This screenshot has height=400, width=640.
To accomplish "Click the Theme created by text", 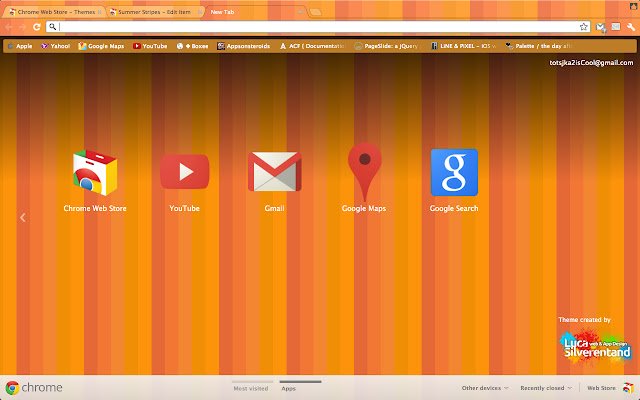I will click(x=584, y=320).
